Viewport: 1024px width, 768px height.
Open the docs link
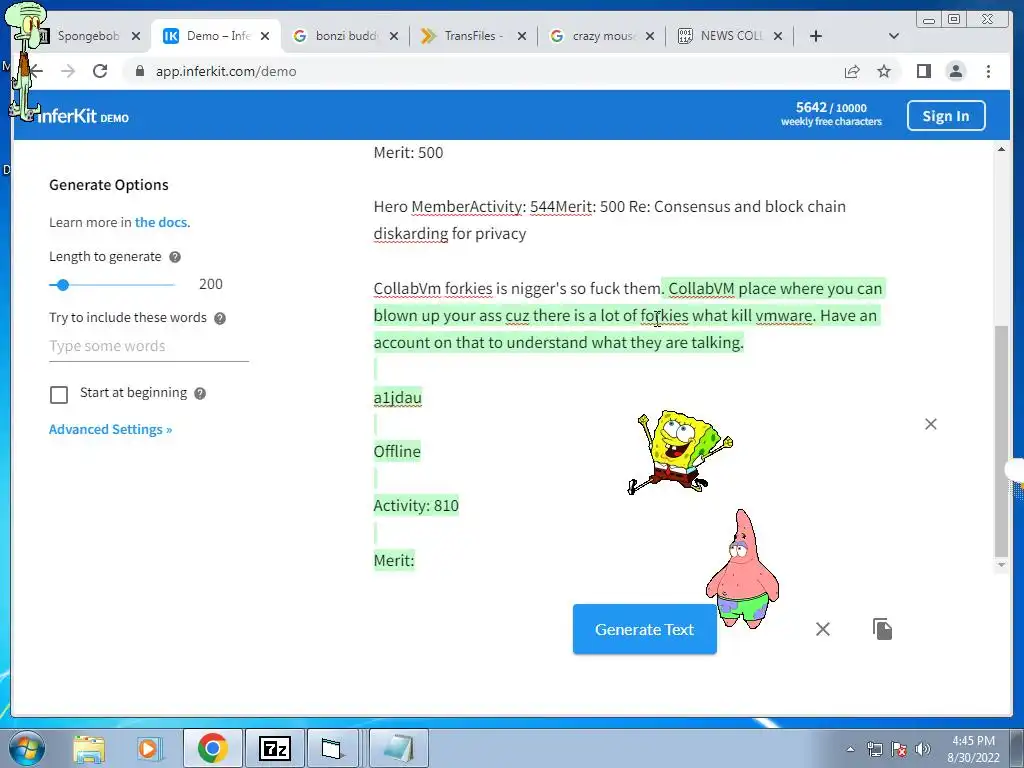click(x=162, y=222)
